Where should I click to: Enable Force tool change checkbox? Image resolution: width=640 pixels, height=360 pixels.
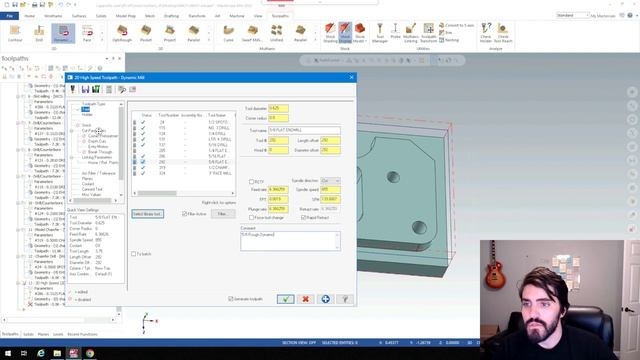(251, 218)
